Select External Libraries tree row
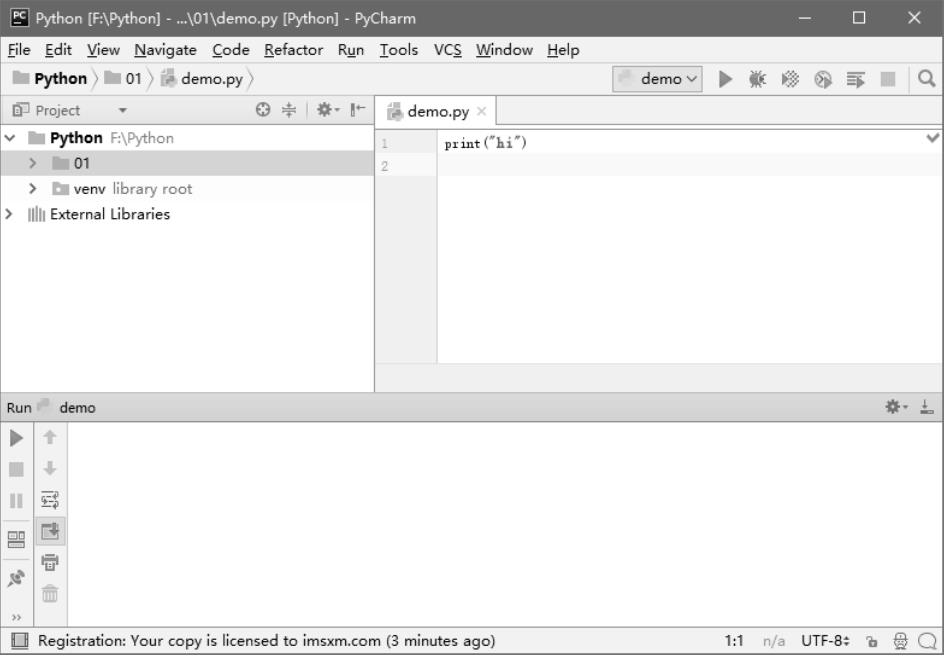This screenshot has height=656, width=945. (187, 214)
